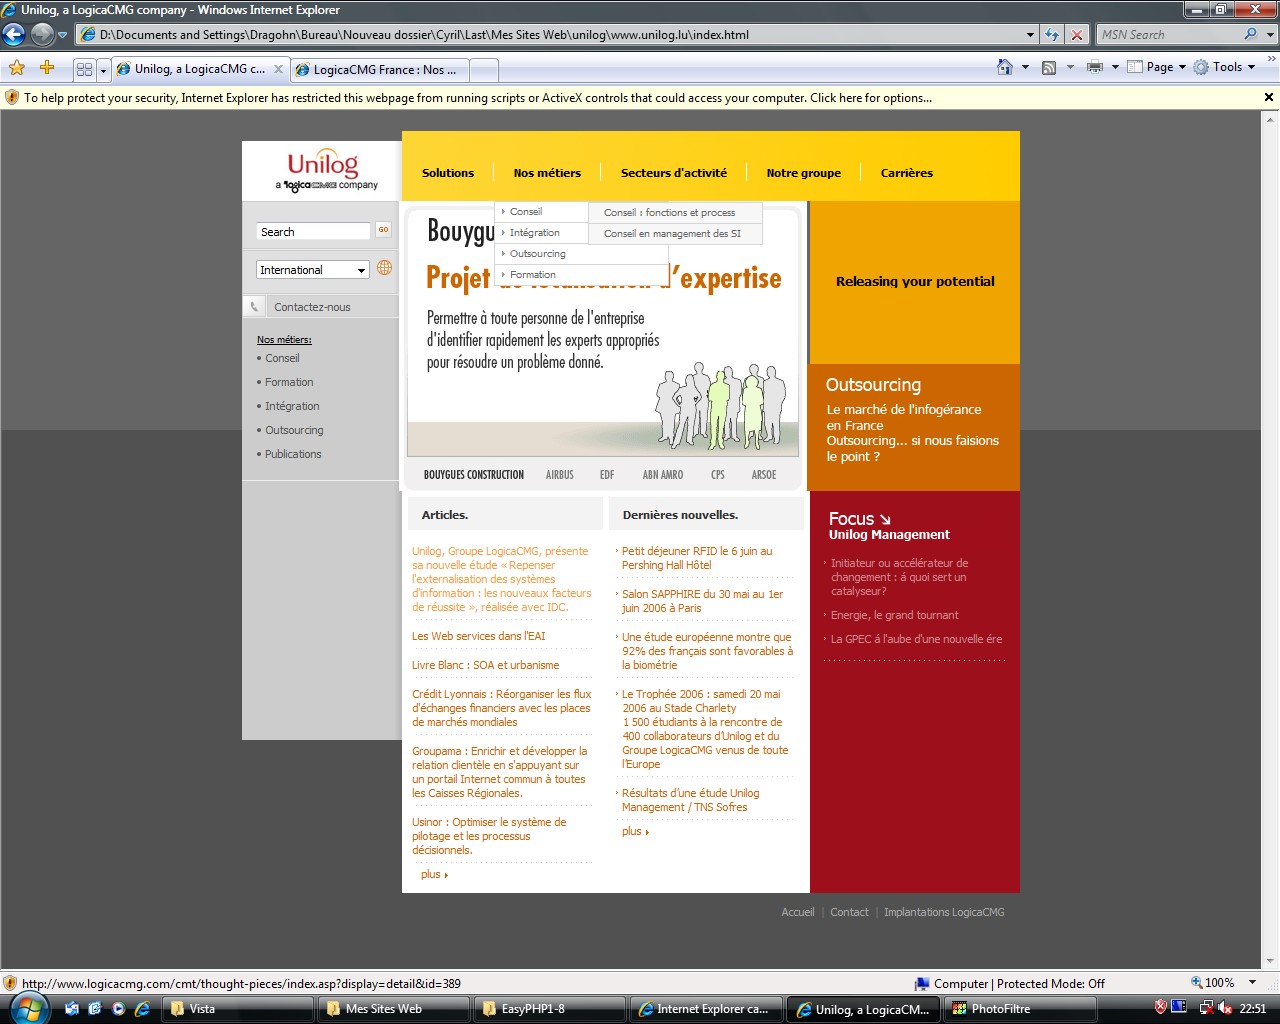This screenshot has width=1280, height=1024.
Task: Click the RSS Feeds icon
Action: click(1049, 67)
